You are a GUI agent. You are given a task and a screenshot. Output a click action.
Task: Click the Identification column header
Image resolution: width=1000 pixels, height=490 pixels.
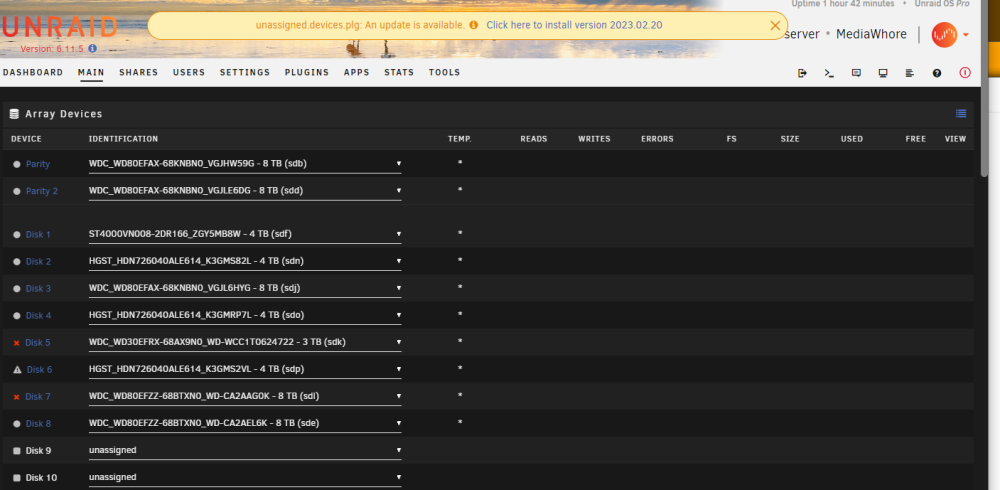(x=123, y=138)
